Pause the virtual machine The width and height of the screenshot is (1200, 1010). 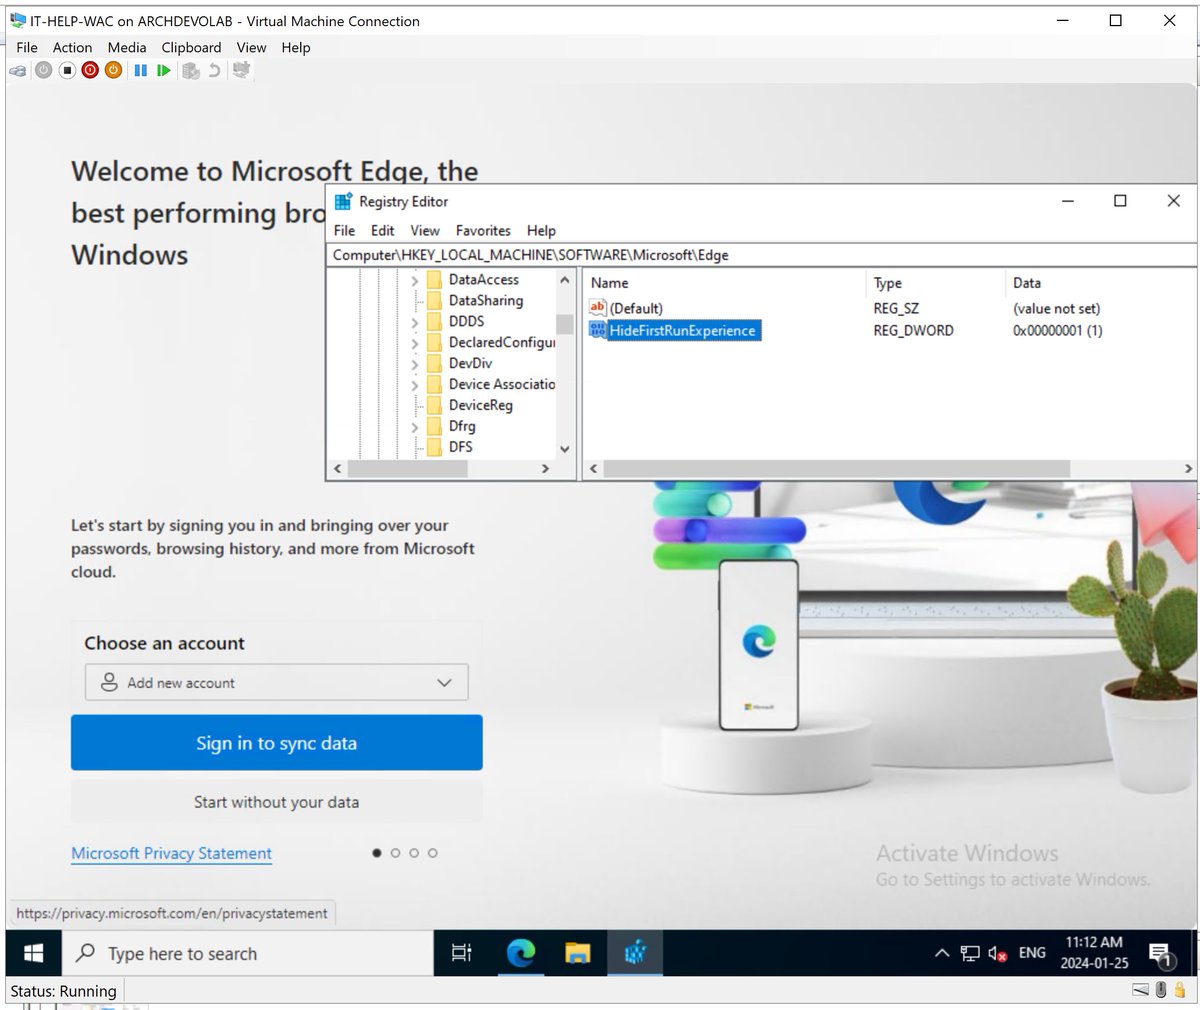pos(140,70)
